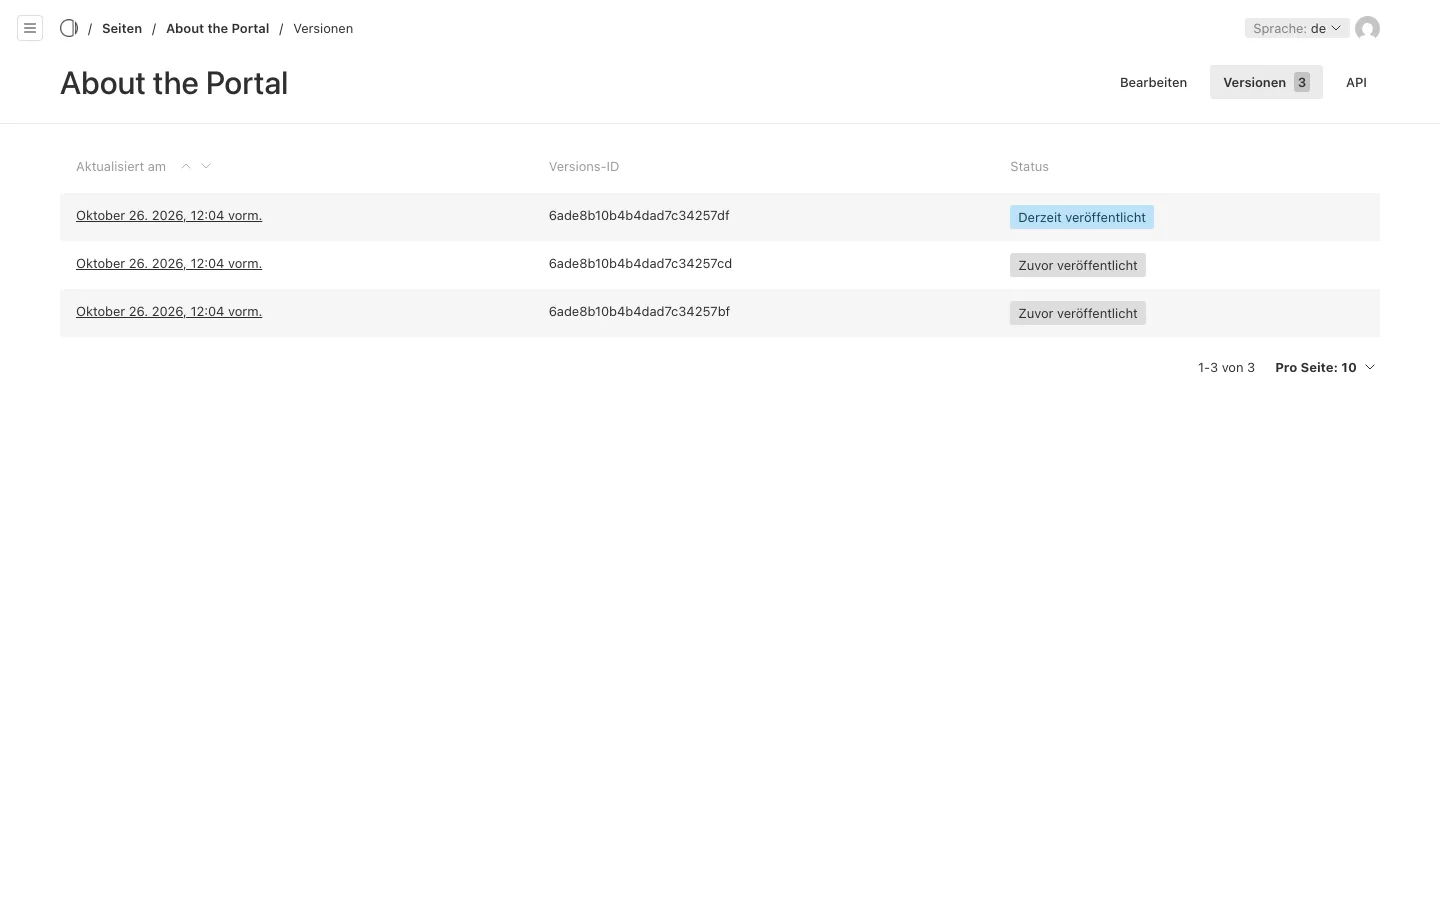
Task: Click the Versions-ID column header
Action: coord(584,166)
